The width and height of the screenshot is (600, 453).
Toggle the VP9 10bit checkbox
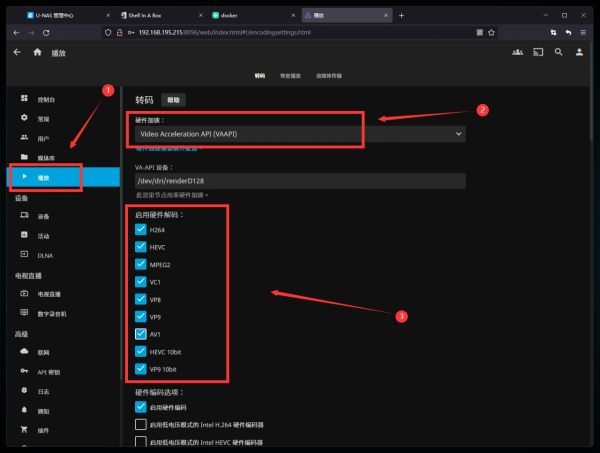pos(141,370)
